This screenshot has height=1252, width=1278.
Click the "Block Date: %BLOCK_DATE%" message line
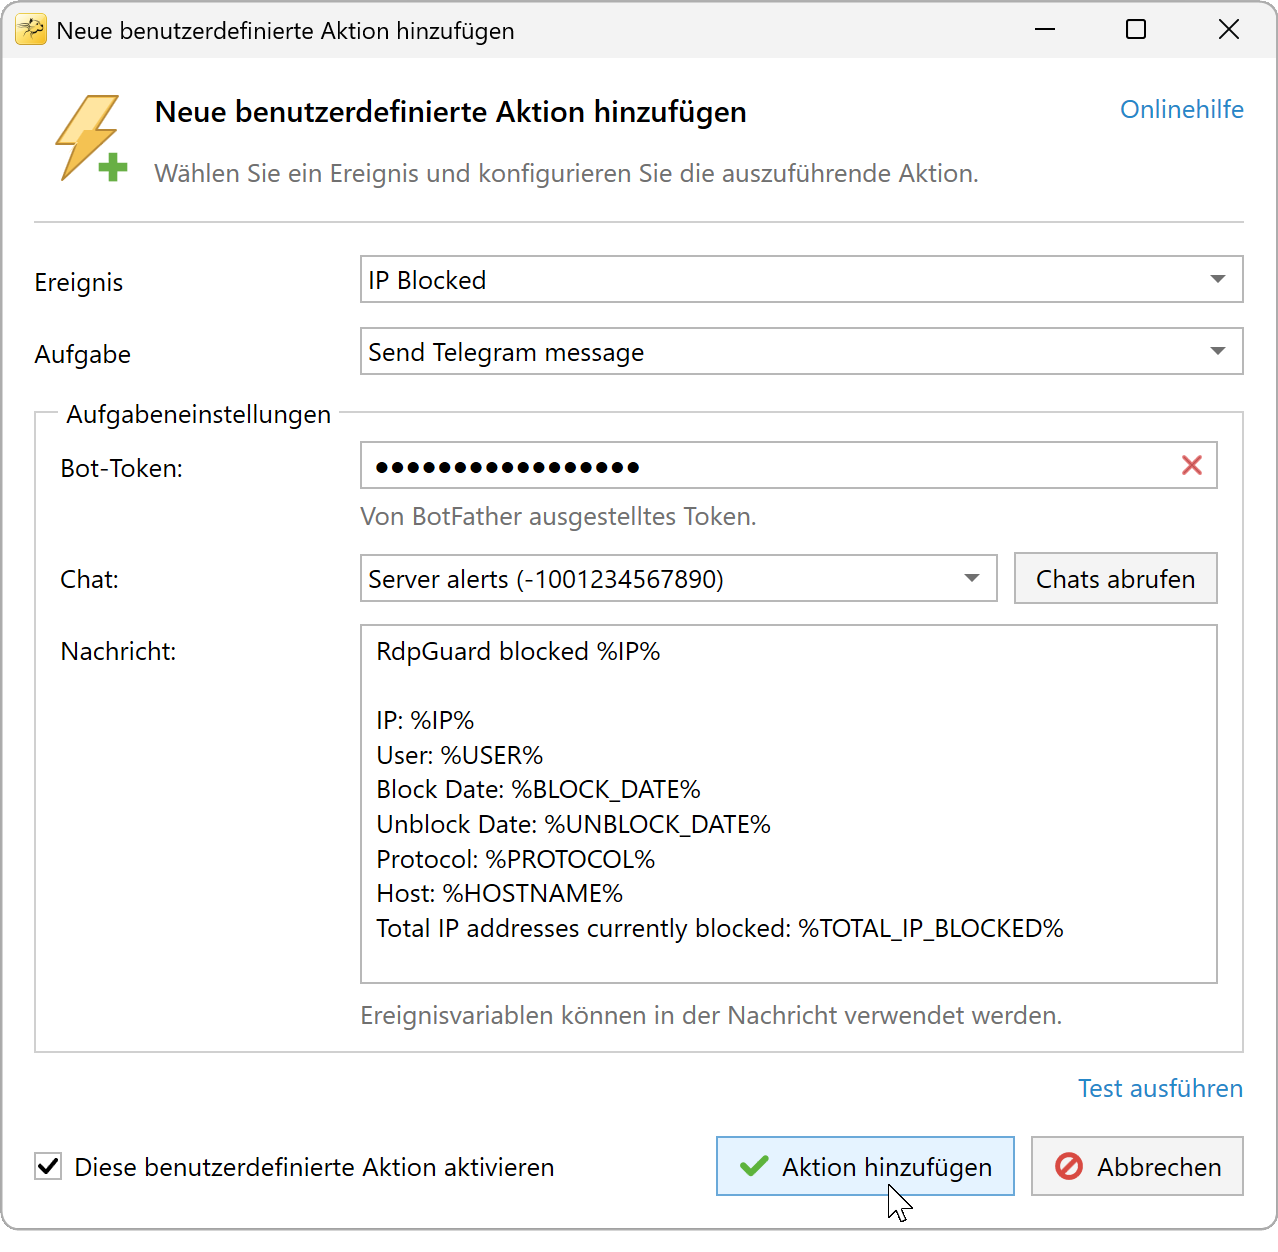pos(538,789)
